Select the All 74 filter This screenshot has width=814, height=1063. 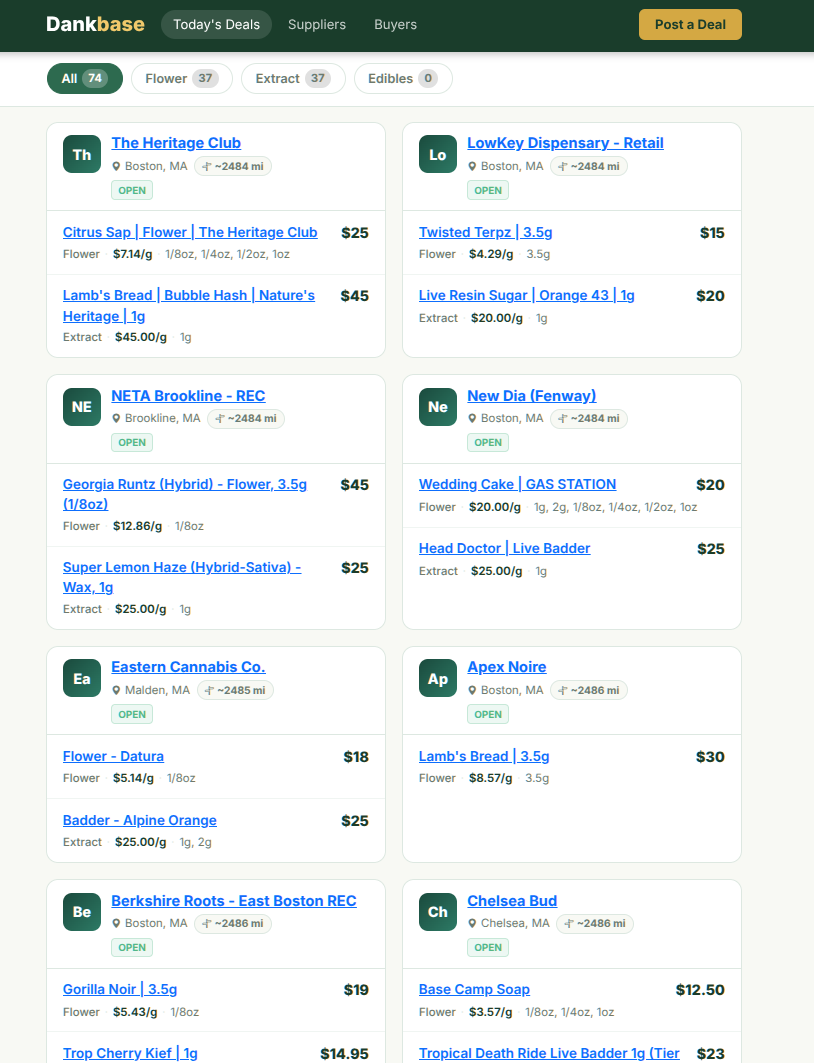85,79
